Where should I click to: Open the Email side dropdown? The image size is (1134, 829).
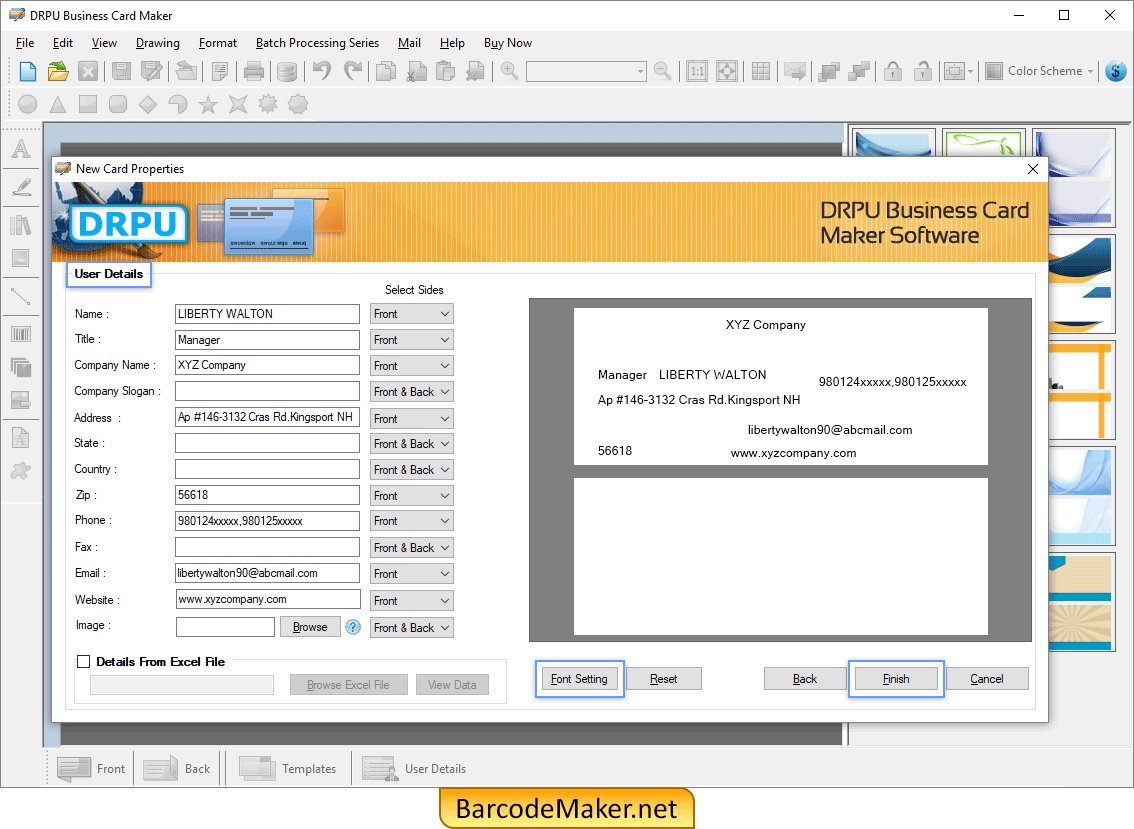tap(412, 574)
